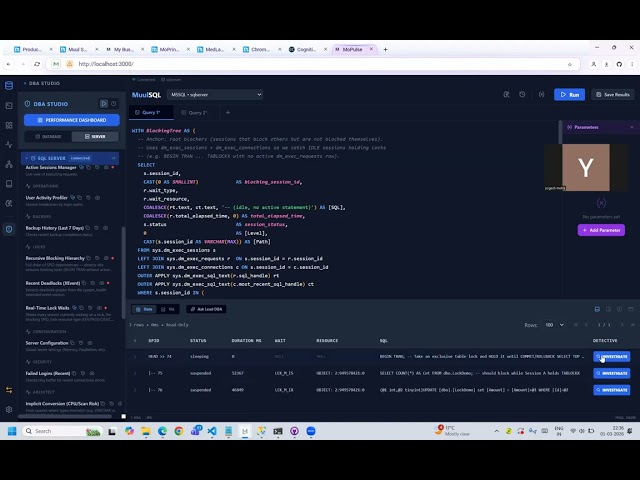Switch to the Cogniti... browser tab
Image resolution: width=640 pixels, height=480 pixels.
(x=307, y=49)
